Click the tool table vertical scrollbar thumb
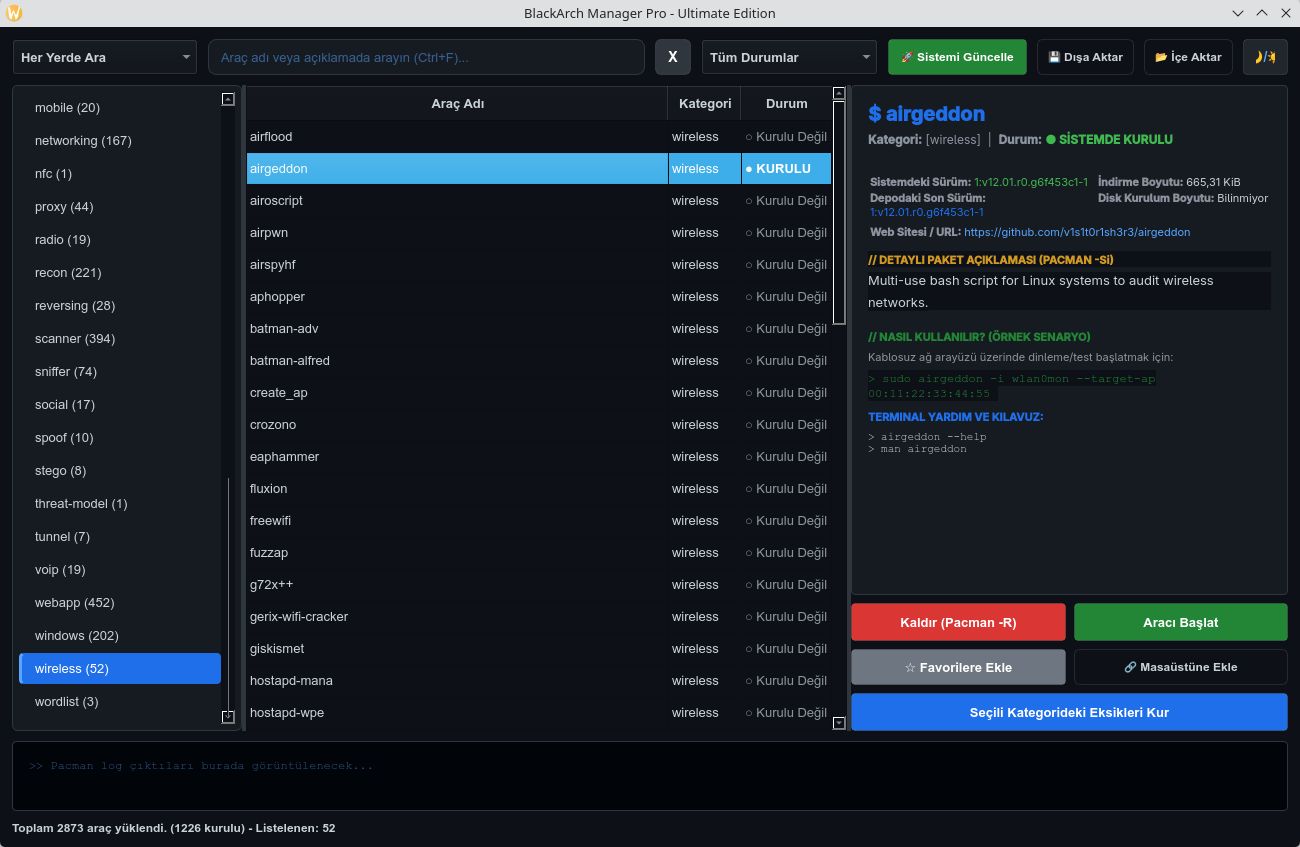The height and width of the screenshot is (847, 1300). (839, 212)
